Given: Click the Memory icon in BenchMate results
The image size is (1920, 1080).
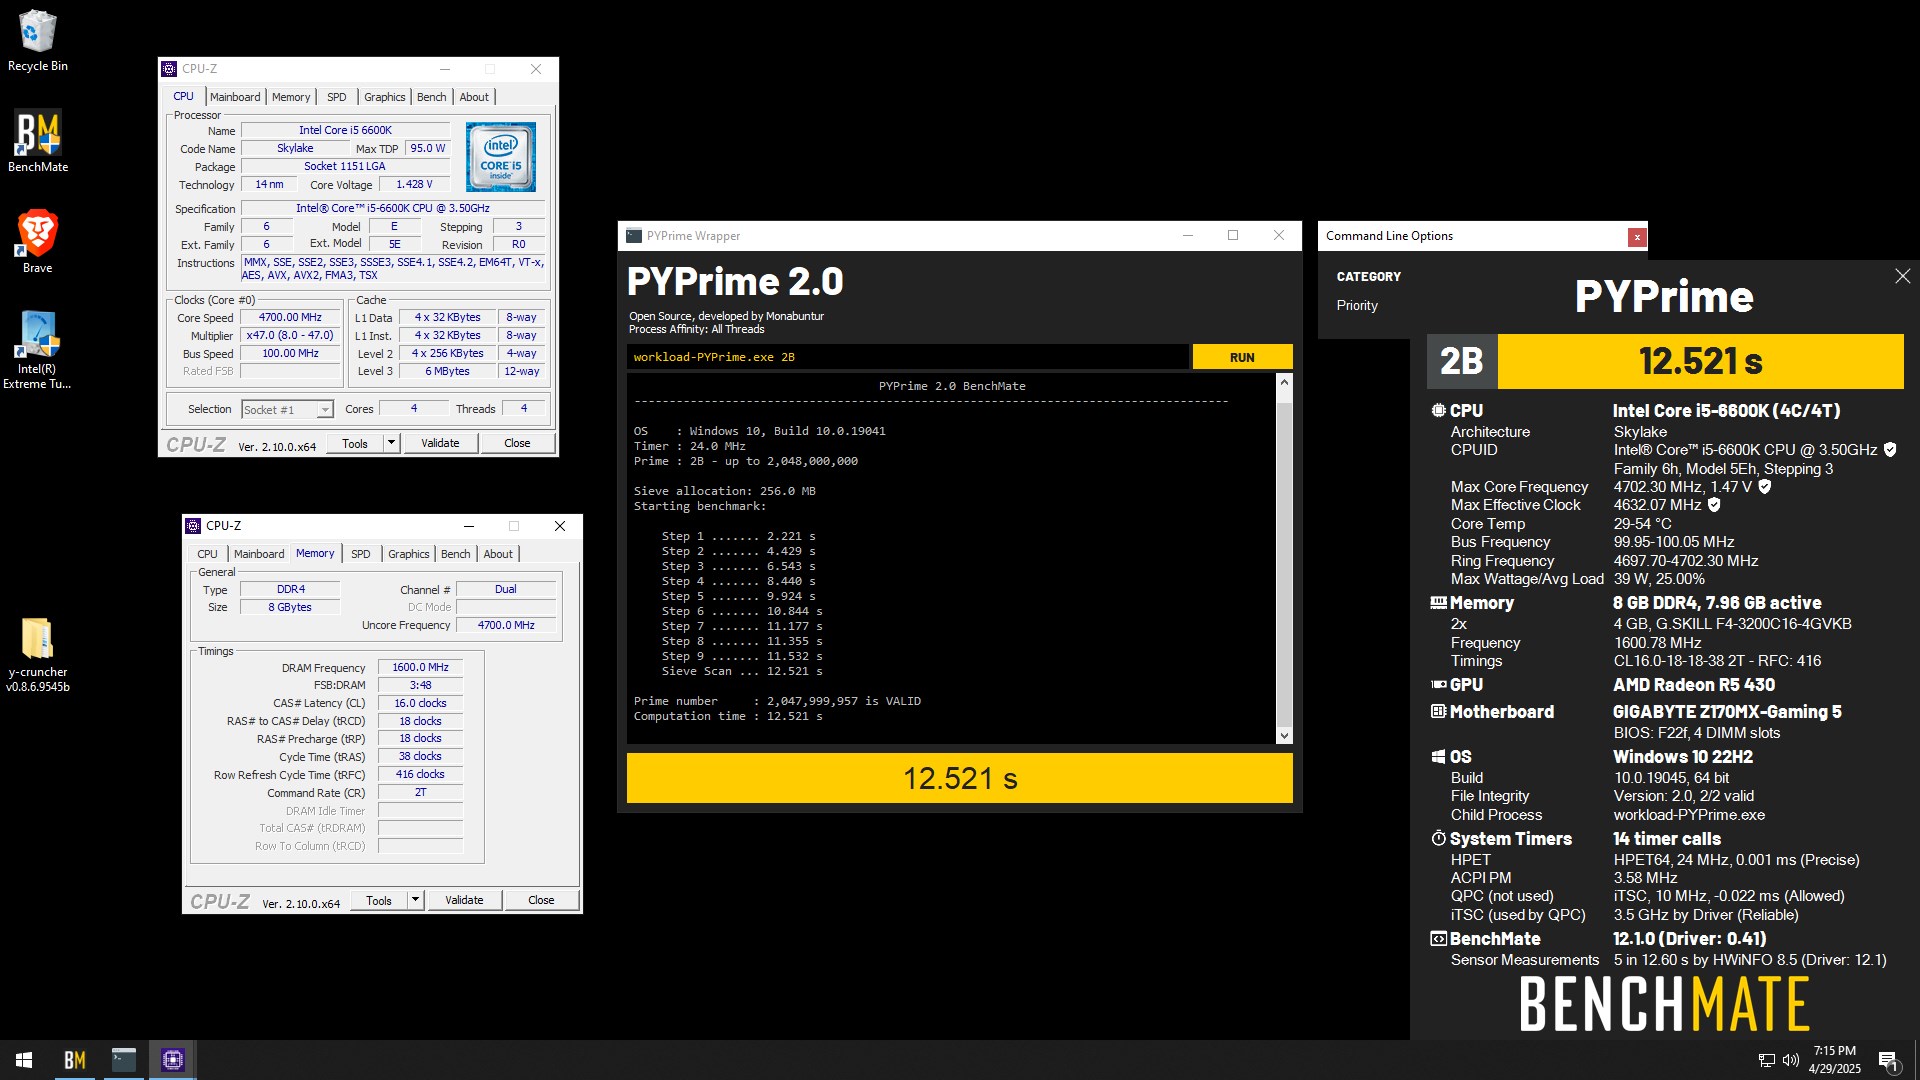Looking at the screenshot, I should [1438, 603].
